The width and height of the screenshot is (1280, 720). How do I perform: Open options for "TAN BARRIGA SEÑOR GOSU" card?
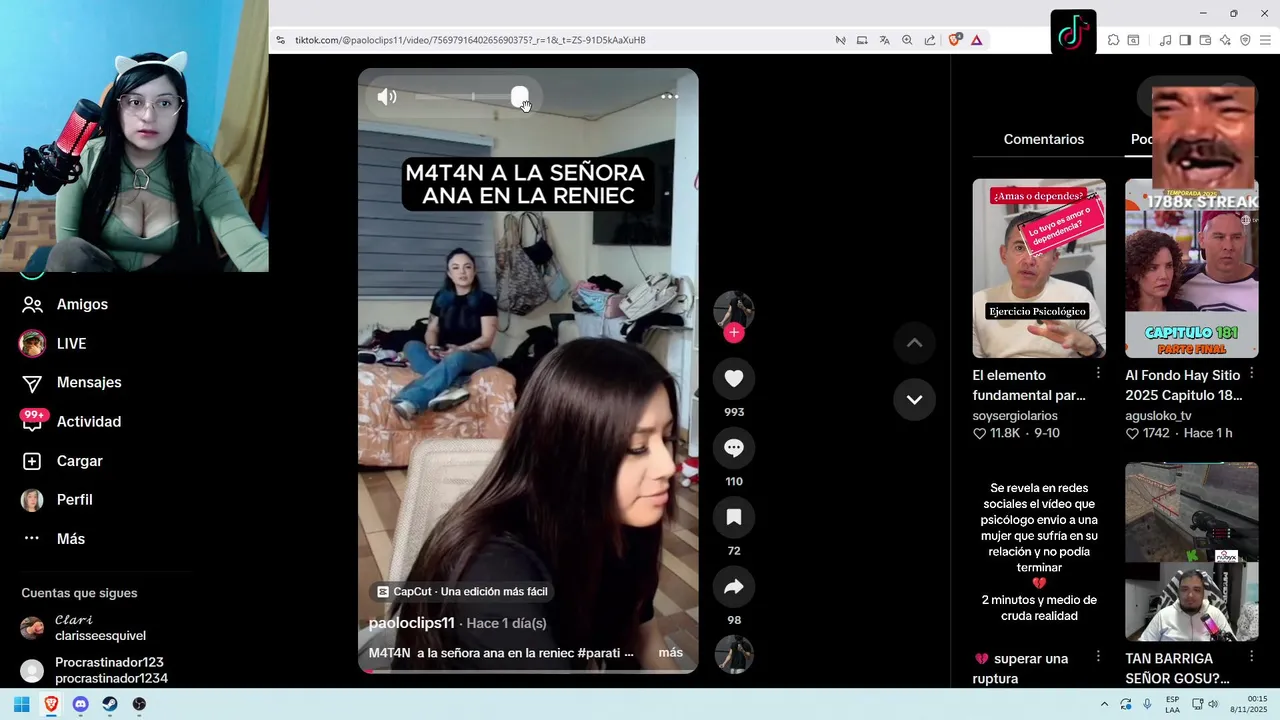click(x=1251, y=657)
